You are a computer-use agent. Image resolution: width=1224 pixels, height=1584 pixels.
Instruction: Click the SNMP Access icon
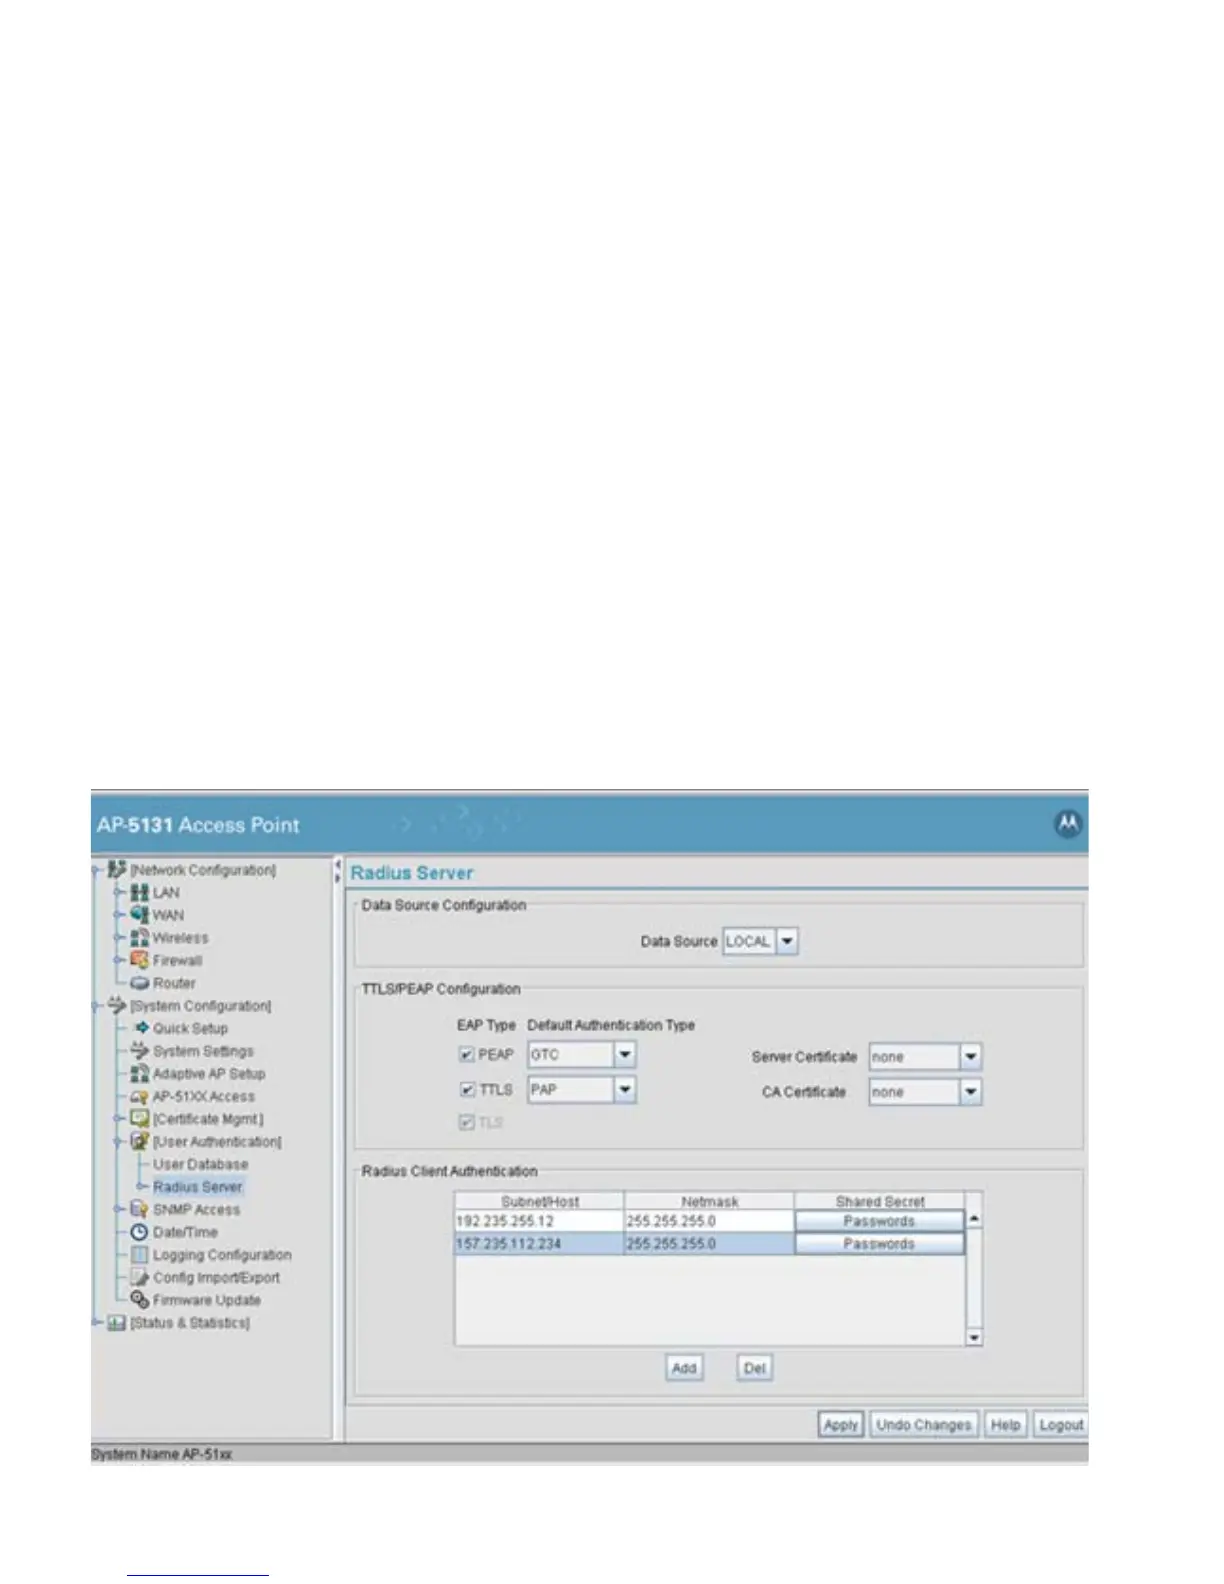click(x=140, y=1209)
